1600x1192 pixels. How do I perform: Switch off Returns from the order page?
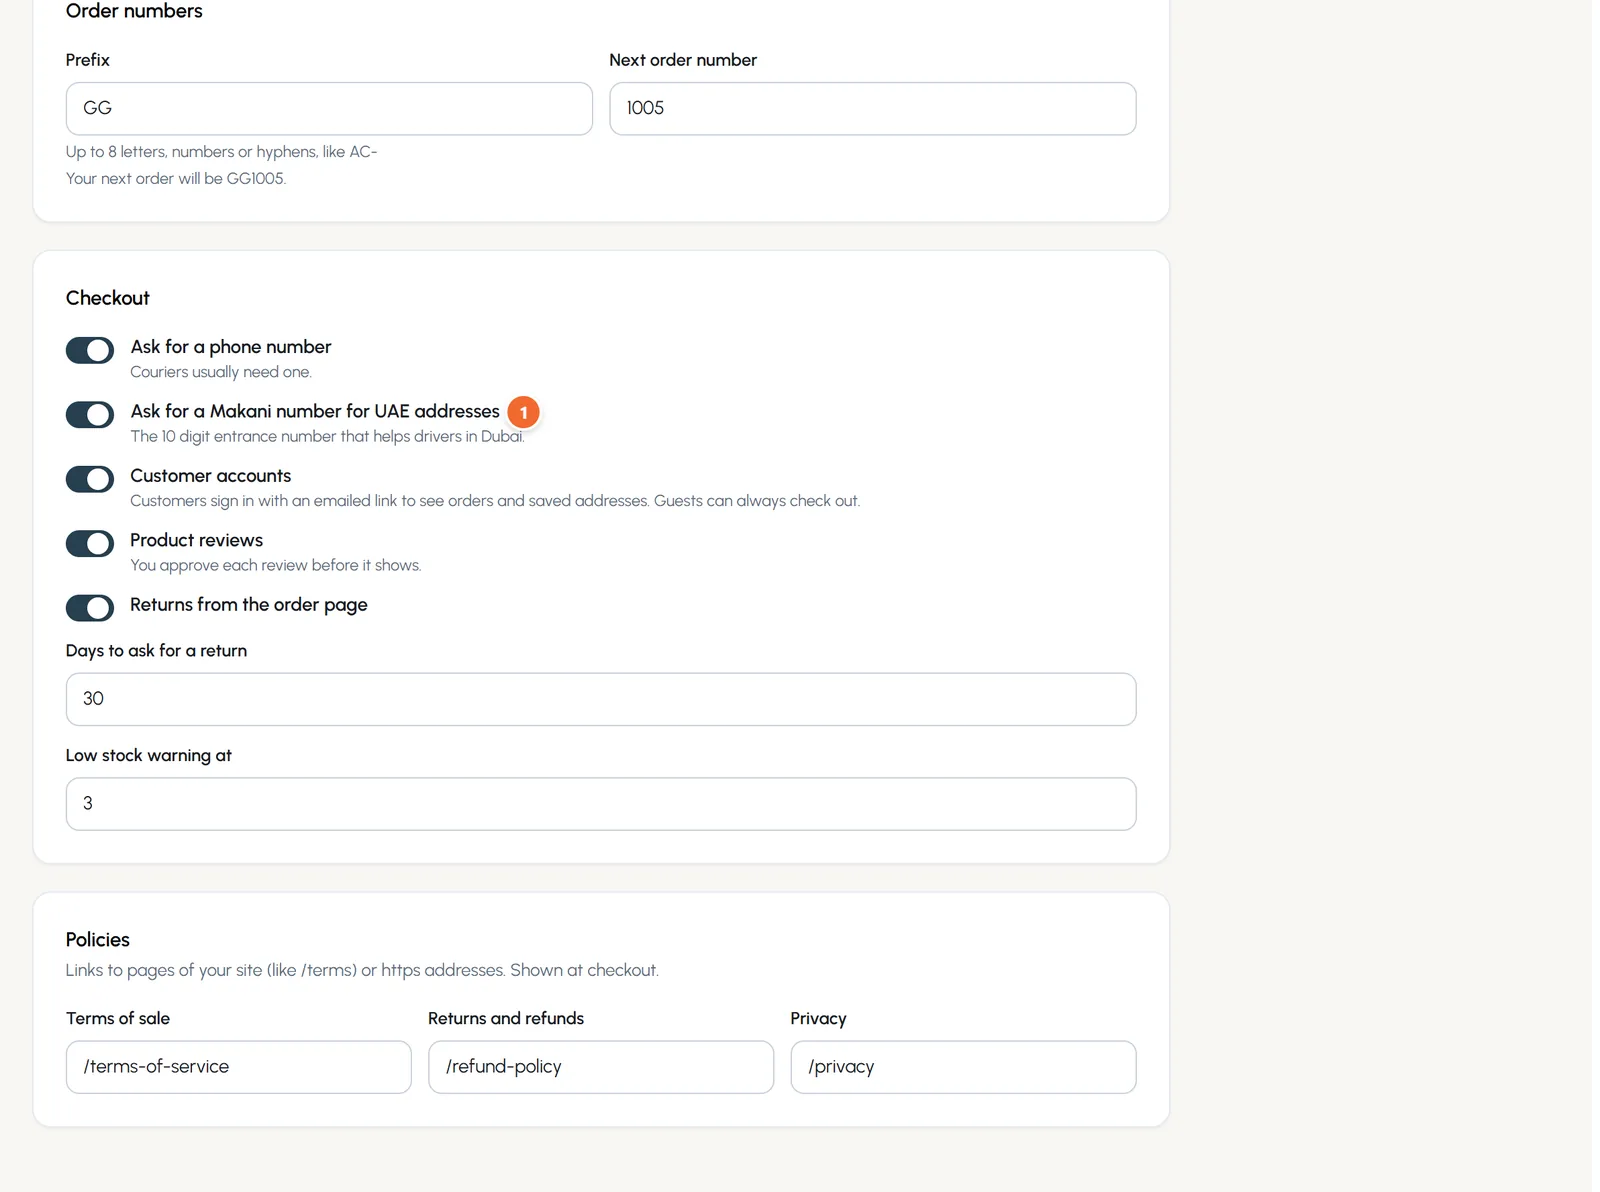[90, 608]
